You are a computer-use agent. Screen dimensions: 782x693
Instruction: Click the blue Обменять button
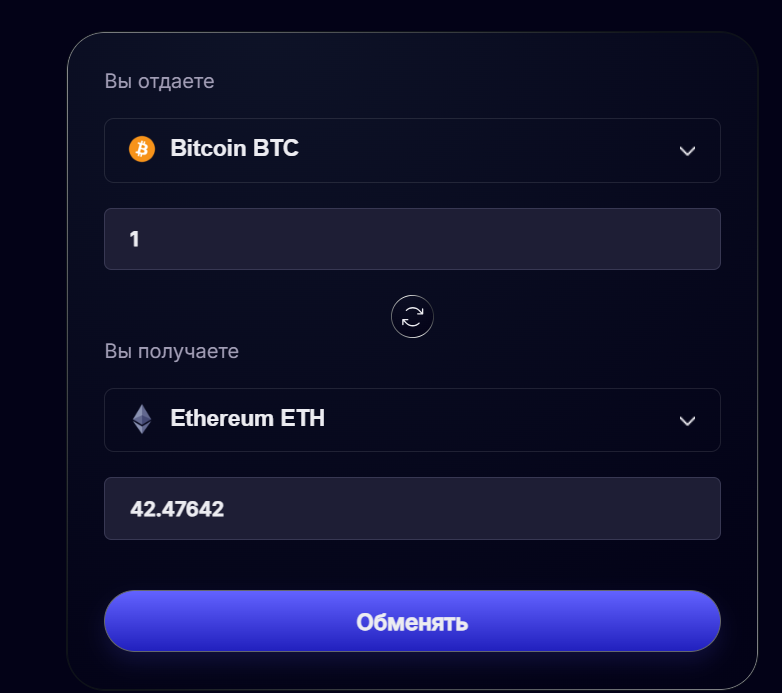click(x=412, y=621)
